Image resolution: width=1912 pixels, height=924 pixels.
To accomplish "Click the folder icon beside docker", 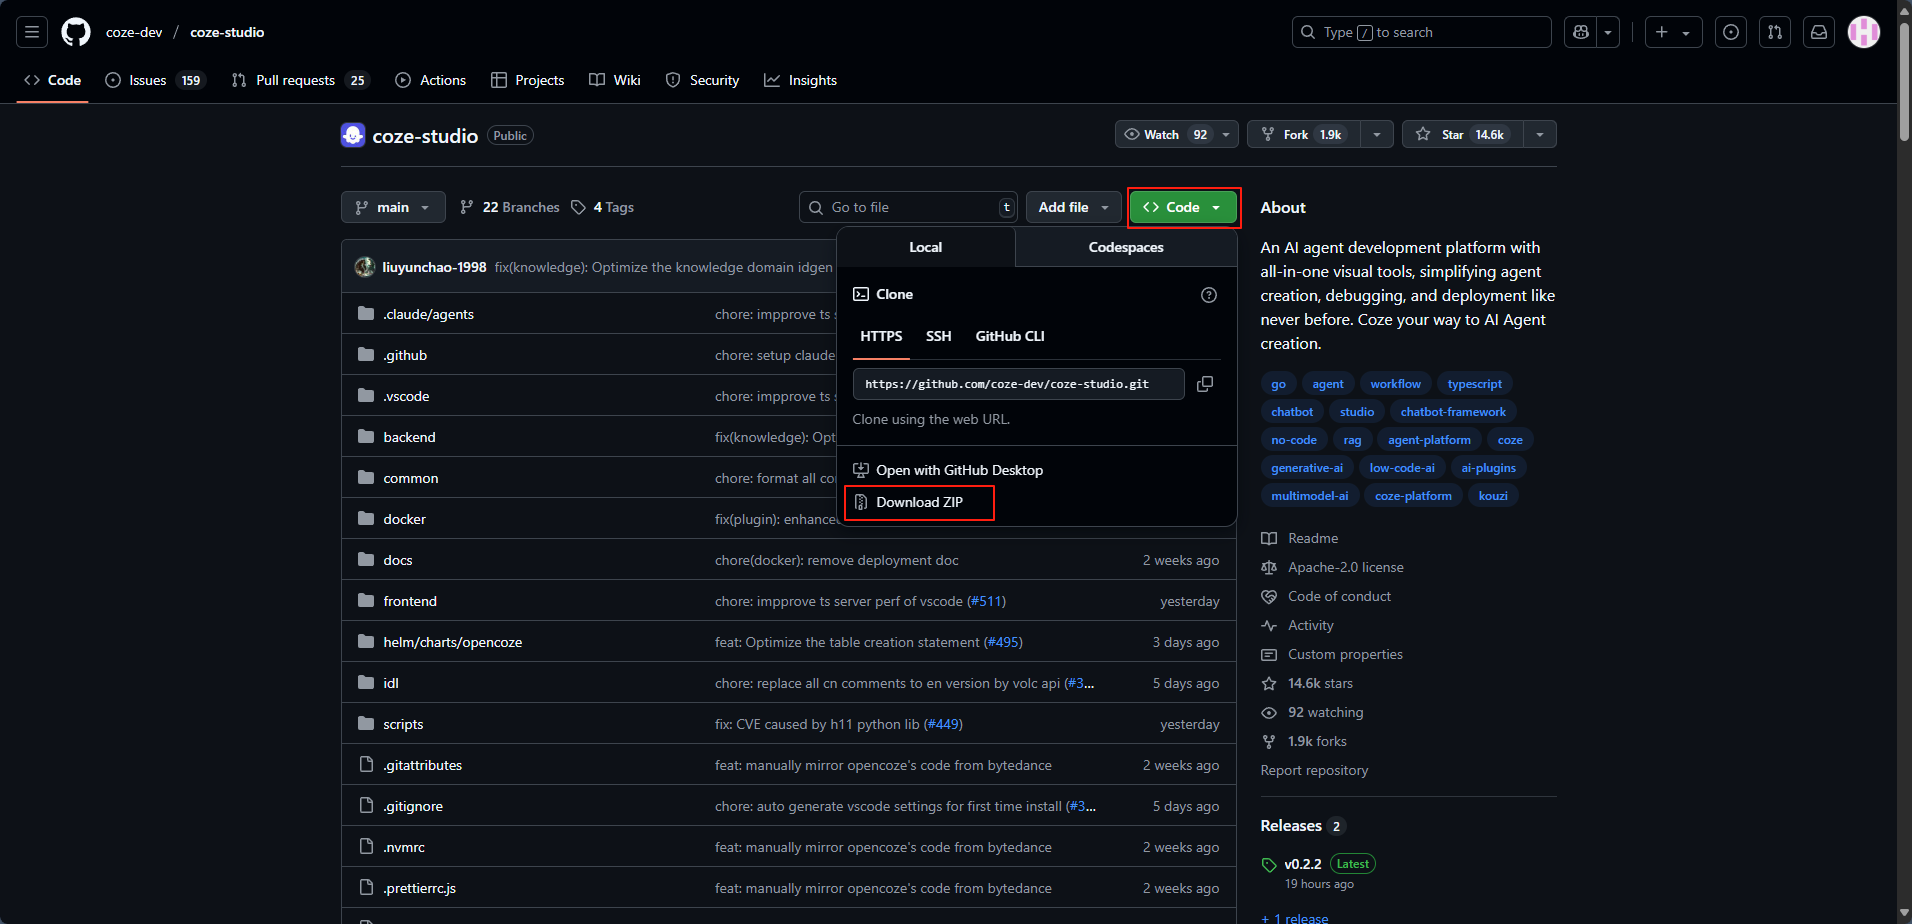I will point(366,519).
